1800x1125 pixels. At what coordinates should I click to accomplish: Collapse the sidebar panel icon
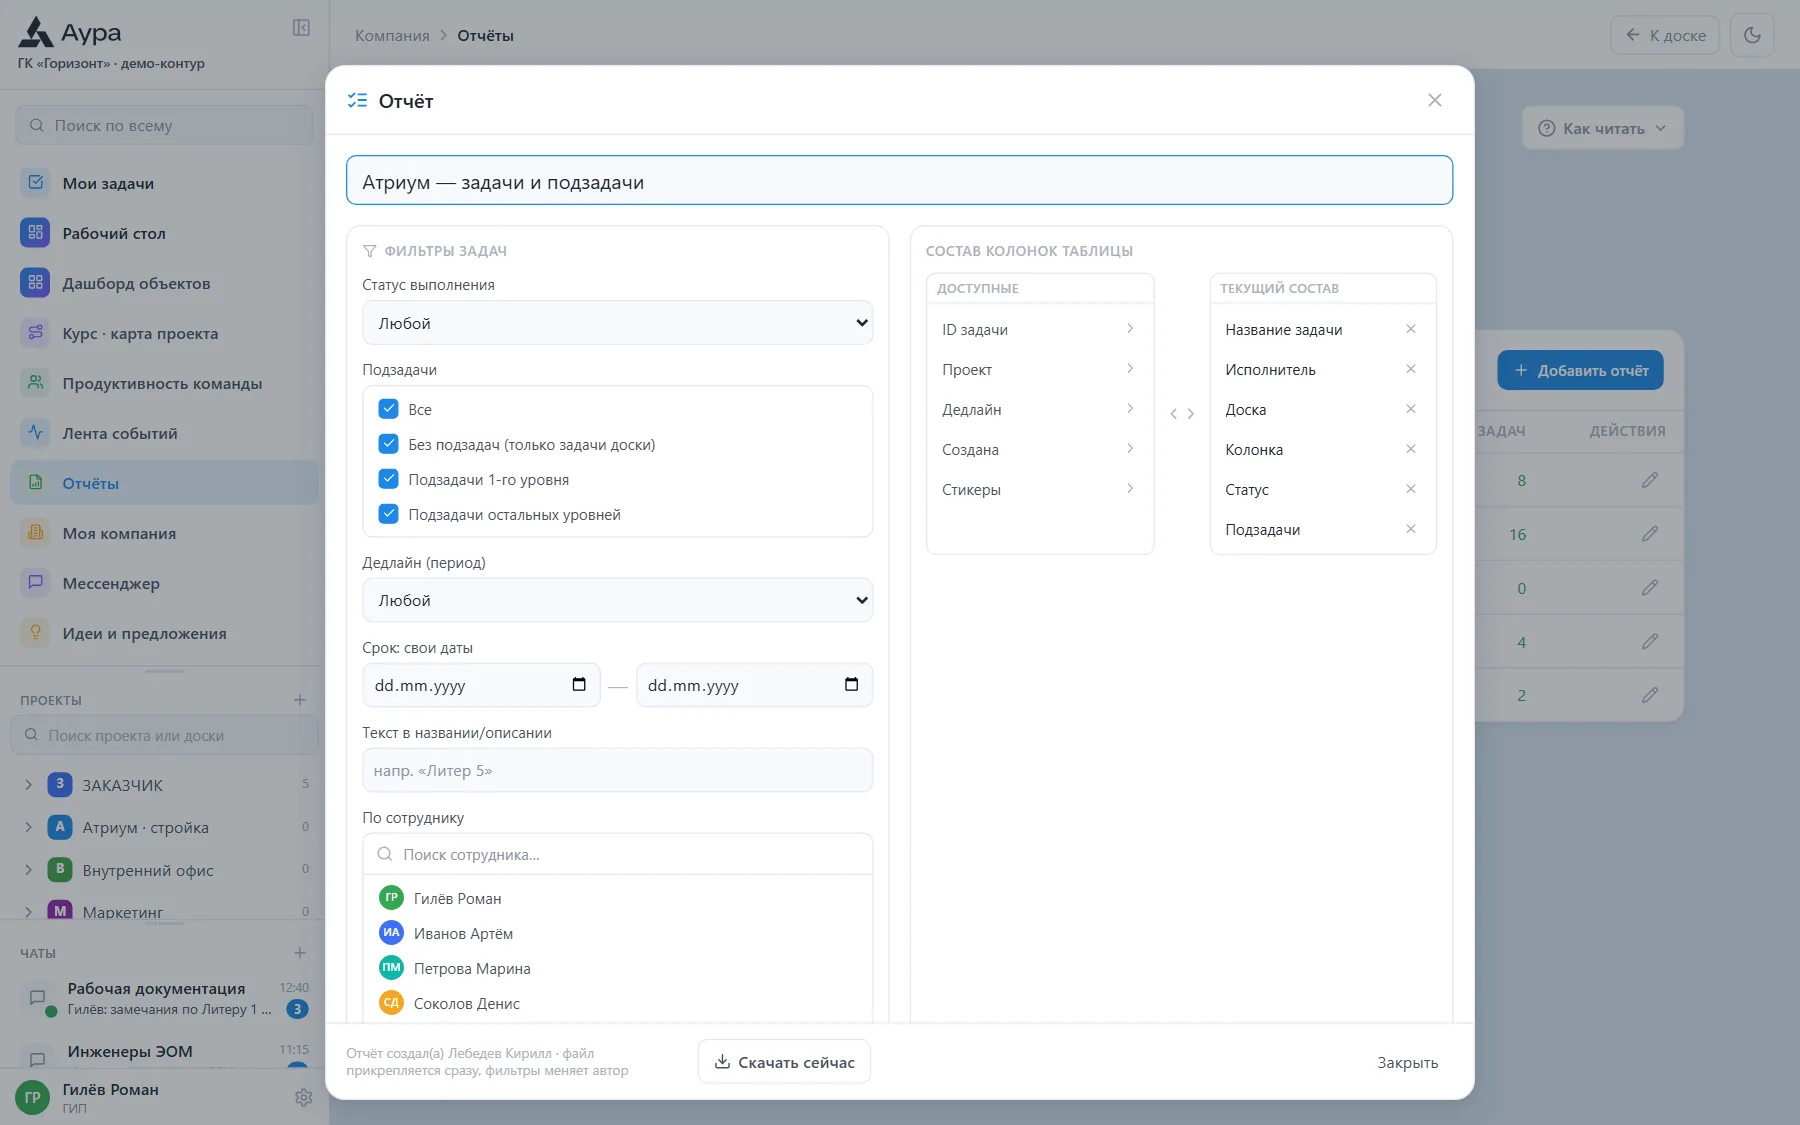(x=301, y=28)
